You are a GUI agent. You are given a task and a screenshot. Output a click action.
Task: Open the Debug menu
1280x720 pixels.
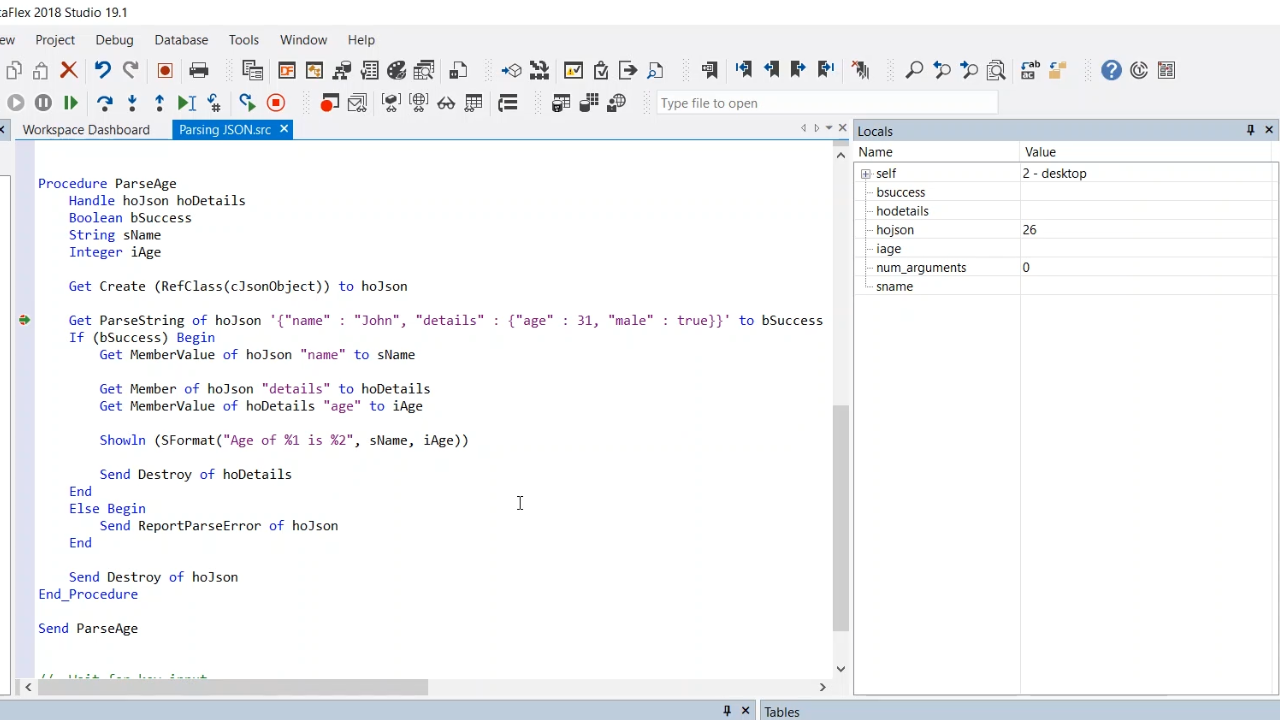pos(114,40)
